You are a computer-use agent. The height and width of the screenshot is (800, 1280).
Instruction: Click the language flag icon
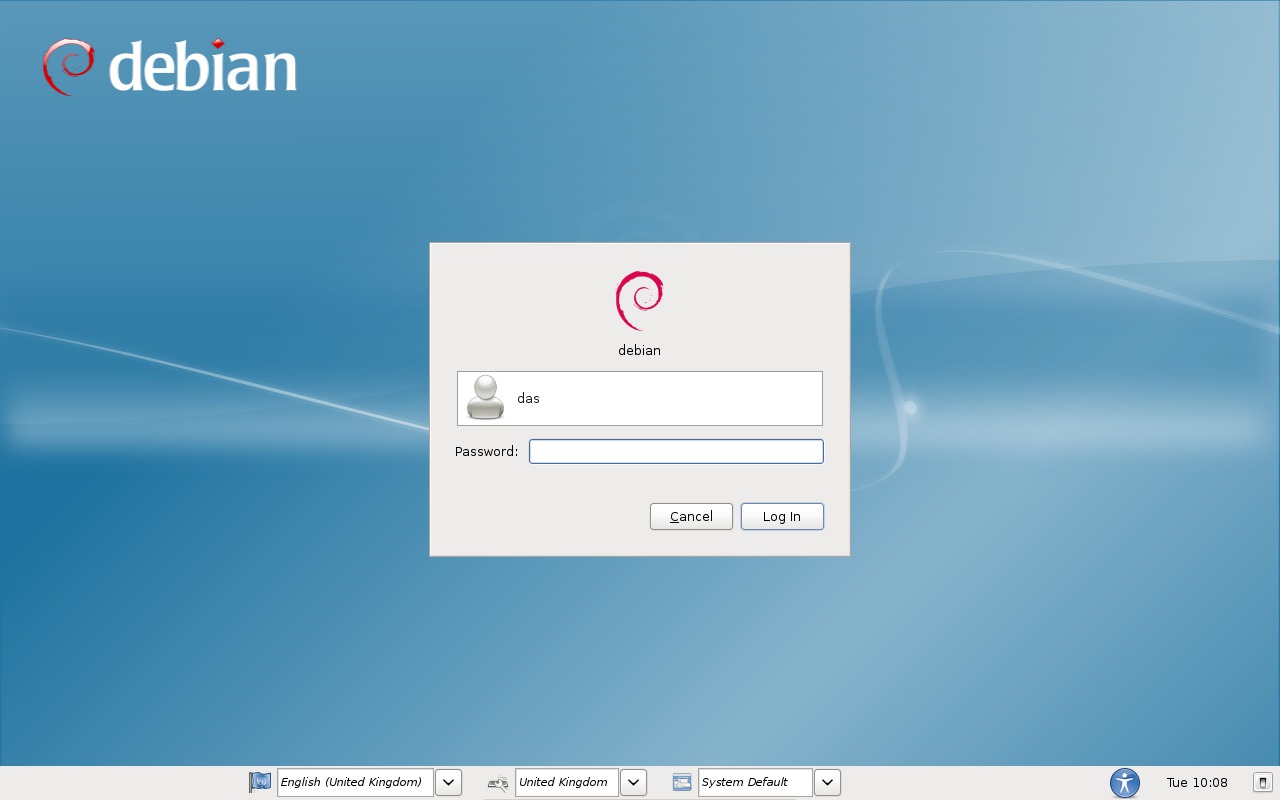260,782
